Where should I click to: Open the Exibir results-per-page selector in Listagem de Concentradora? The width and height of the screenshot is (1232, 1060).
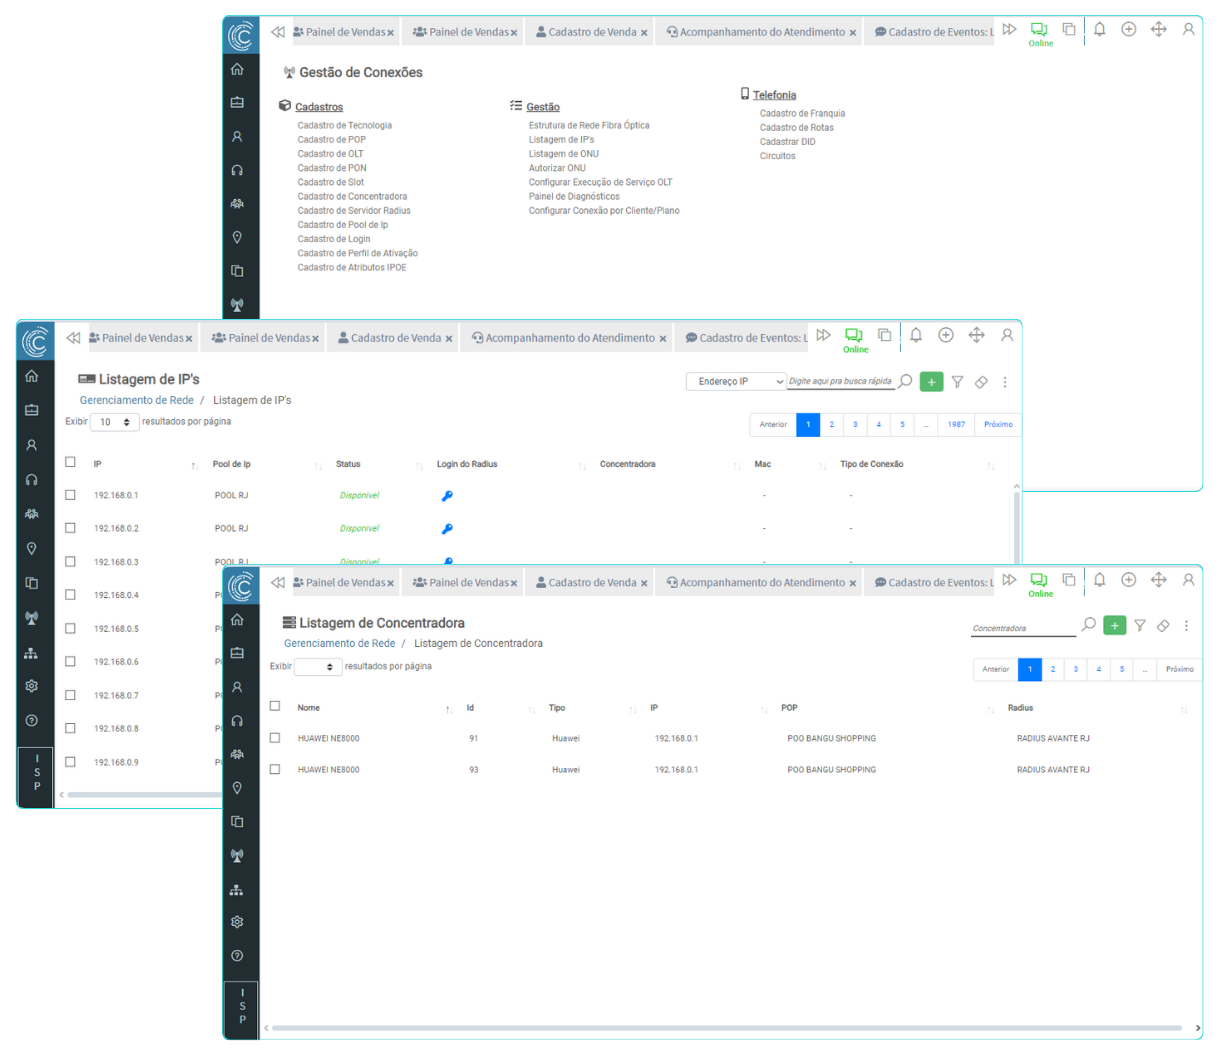318,667
